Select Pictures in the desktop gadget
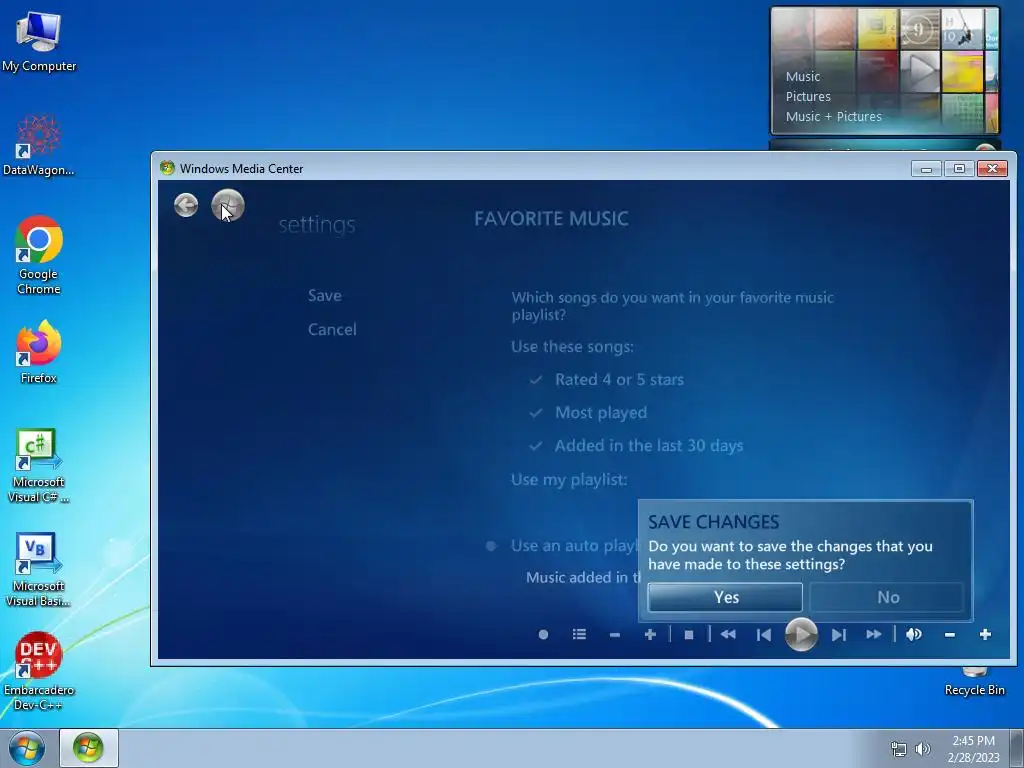 pos(808,97)
